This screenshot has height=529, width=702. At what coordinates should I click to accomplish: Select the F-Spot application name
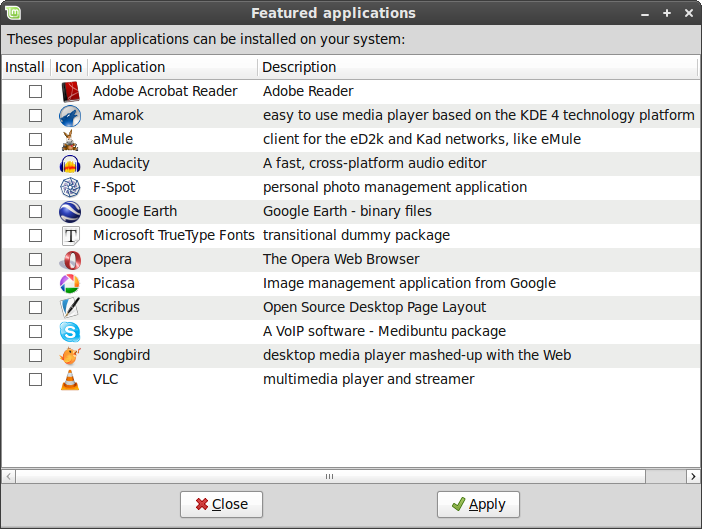click(x=114, y=188)
